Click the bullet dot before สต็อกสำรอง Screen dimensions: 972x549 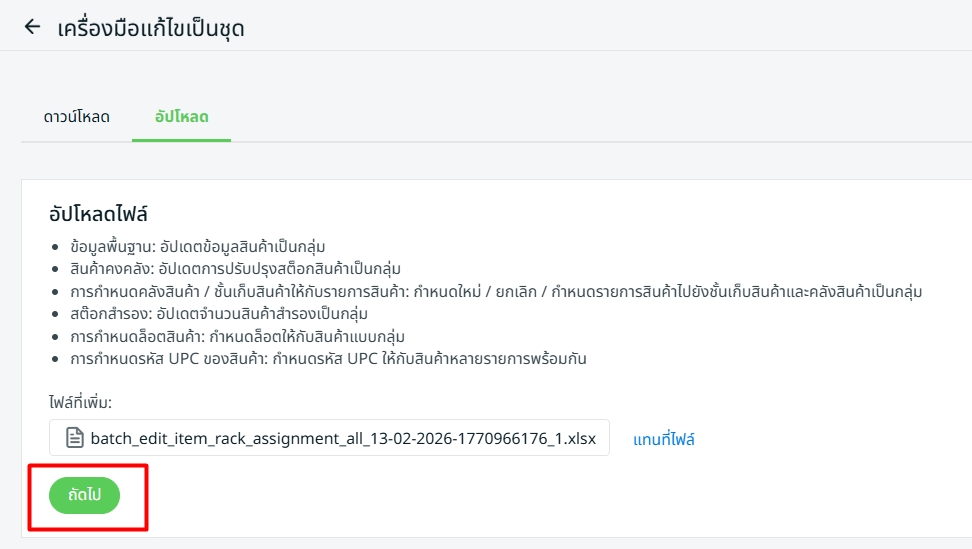tap(55, 314)
